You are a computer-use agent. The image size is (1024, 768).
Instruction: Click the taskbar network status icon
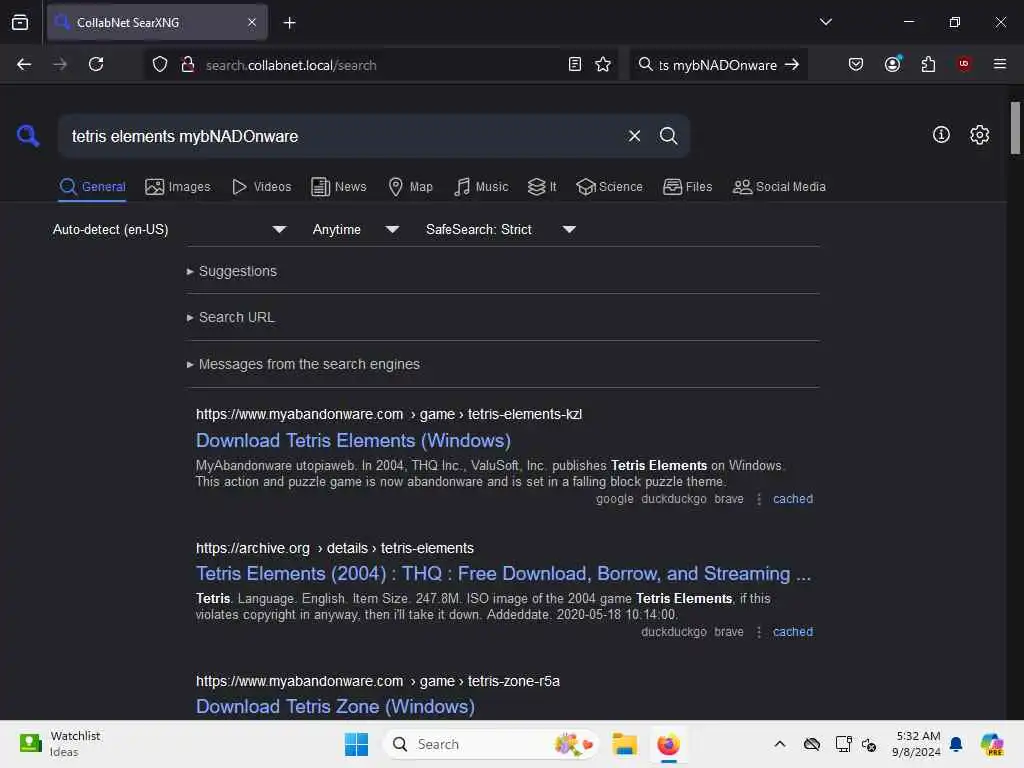(842, 744)
